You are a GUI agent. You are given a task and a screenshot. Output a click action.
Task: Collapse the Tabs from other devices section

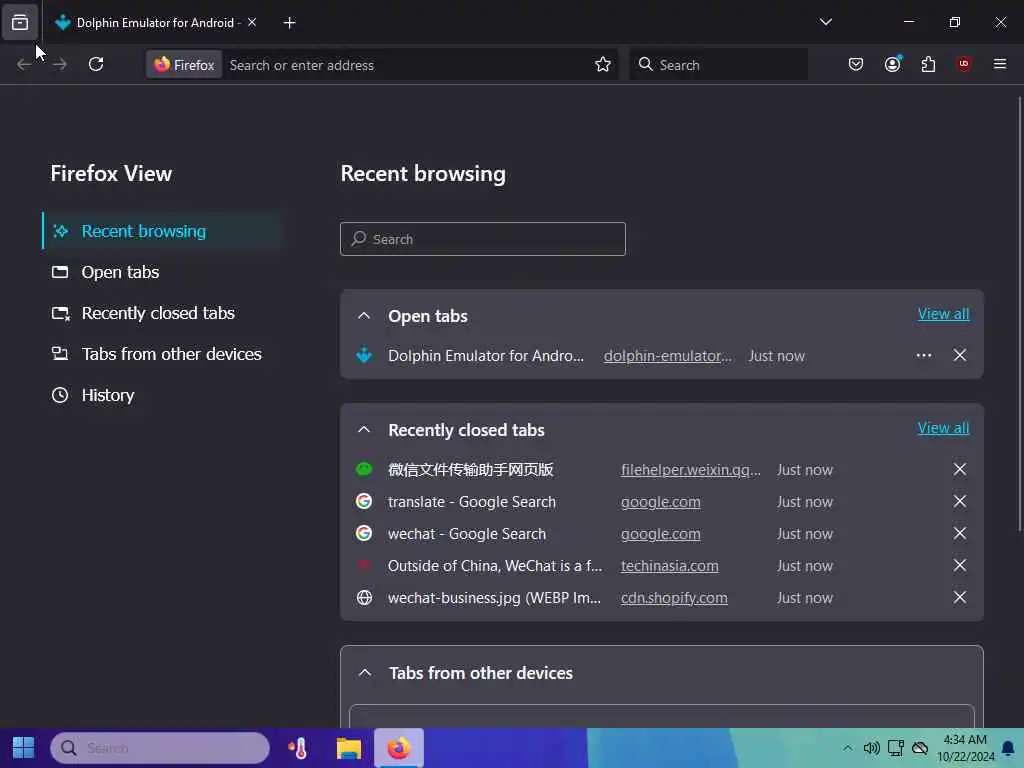click(365, 673)
